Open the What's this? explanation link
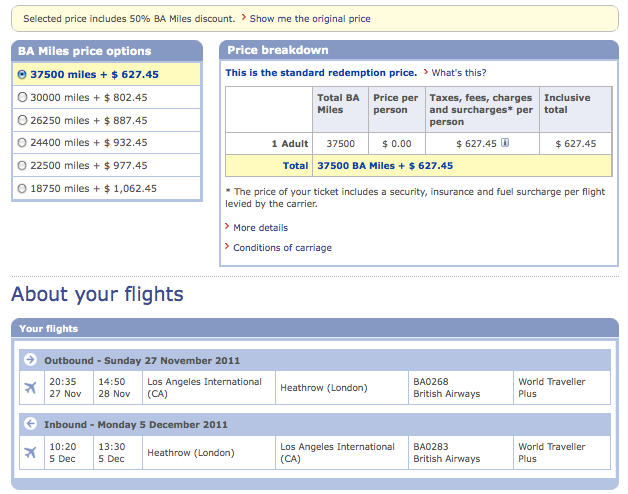 [x=459, y=73]
